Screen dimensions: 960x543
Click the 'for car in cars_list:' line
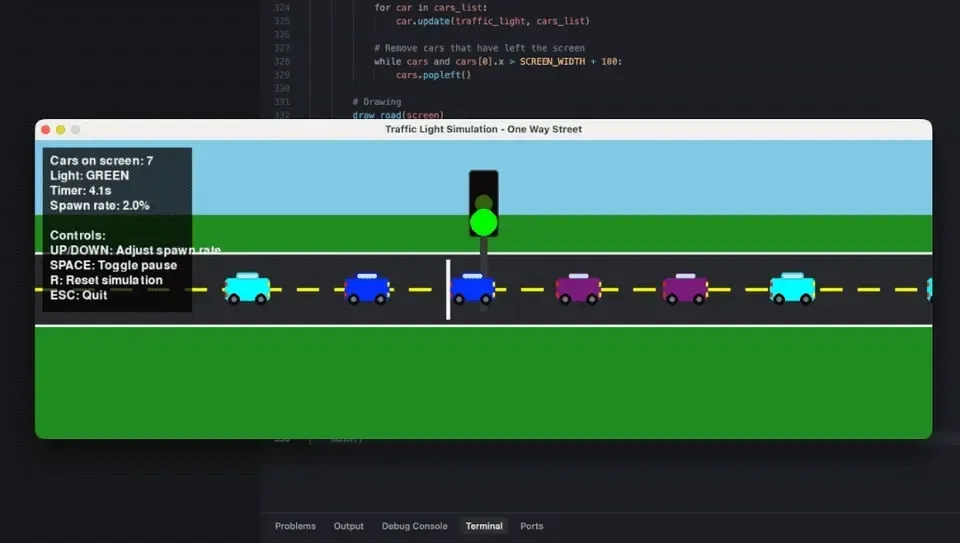coord(431,7)
